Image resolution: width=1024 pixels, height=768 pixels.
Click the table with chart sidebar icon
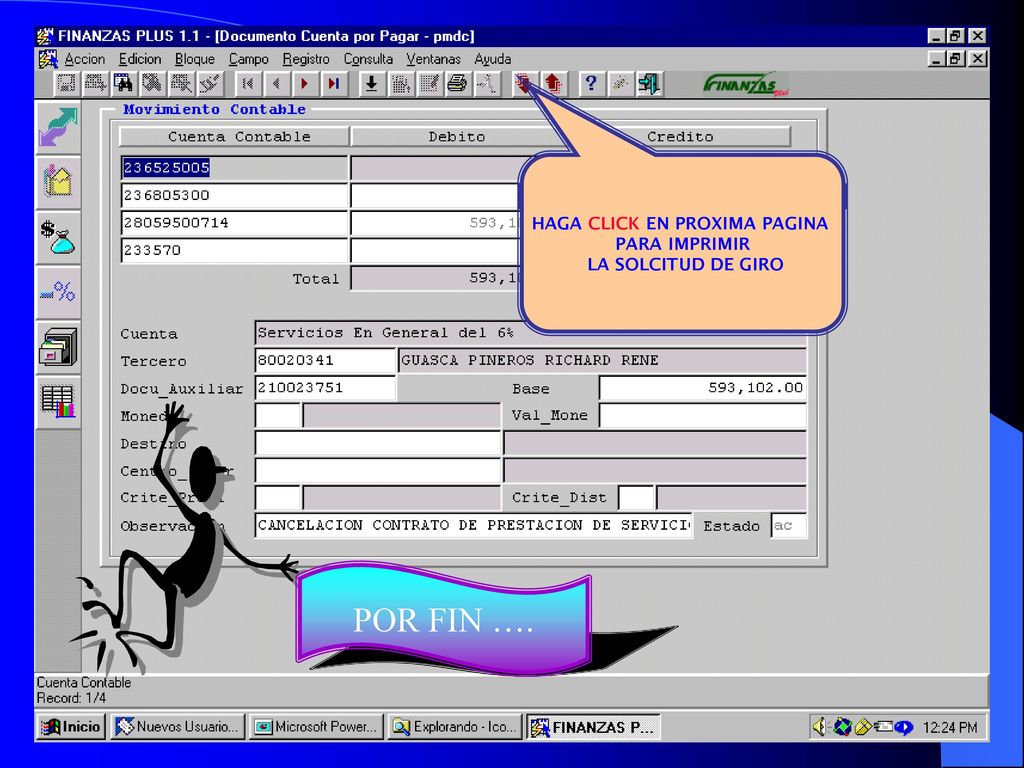pyautogui.click(x=58, y=401)
